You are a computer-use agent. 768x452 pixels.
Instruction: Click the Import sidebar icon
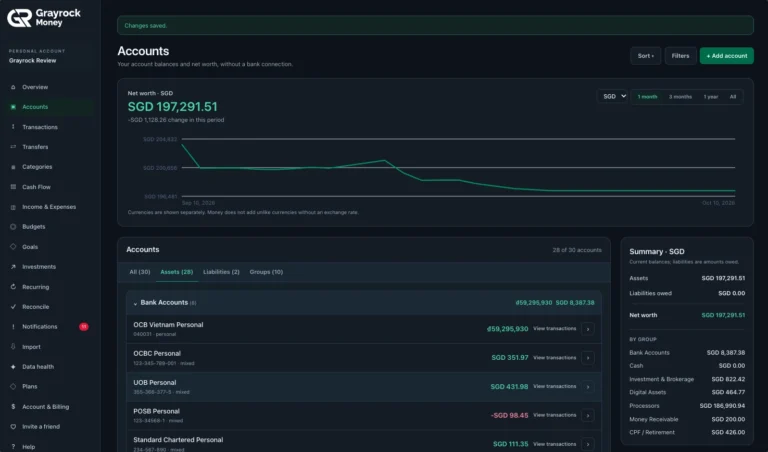tap(13, 347)
